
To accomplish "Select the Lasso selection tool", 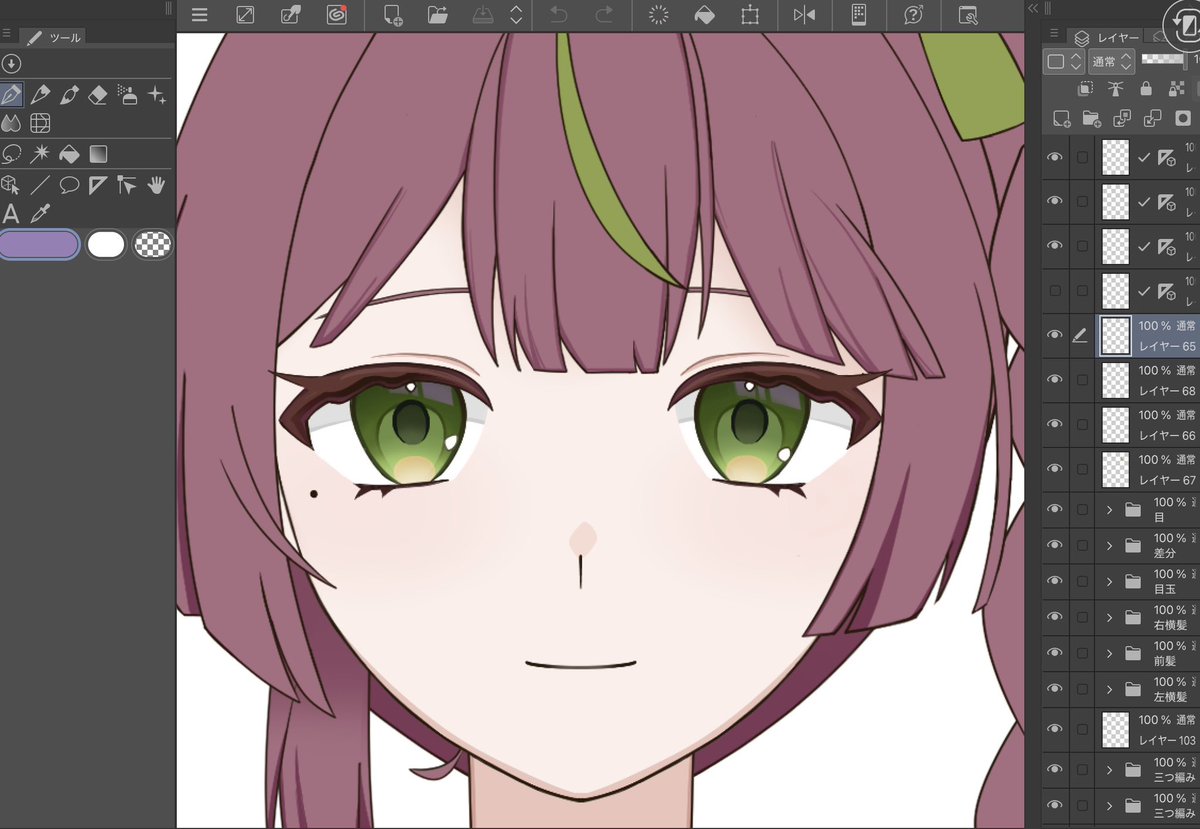I will point(11,154).
